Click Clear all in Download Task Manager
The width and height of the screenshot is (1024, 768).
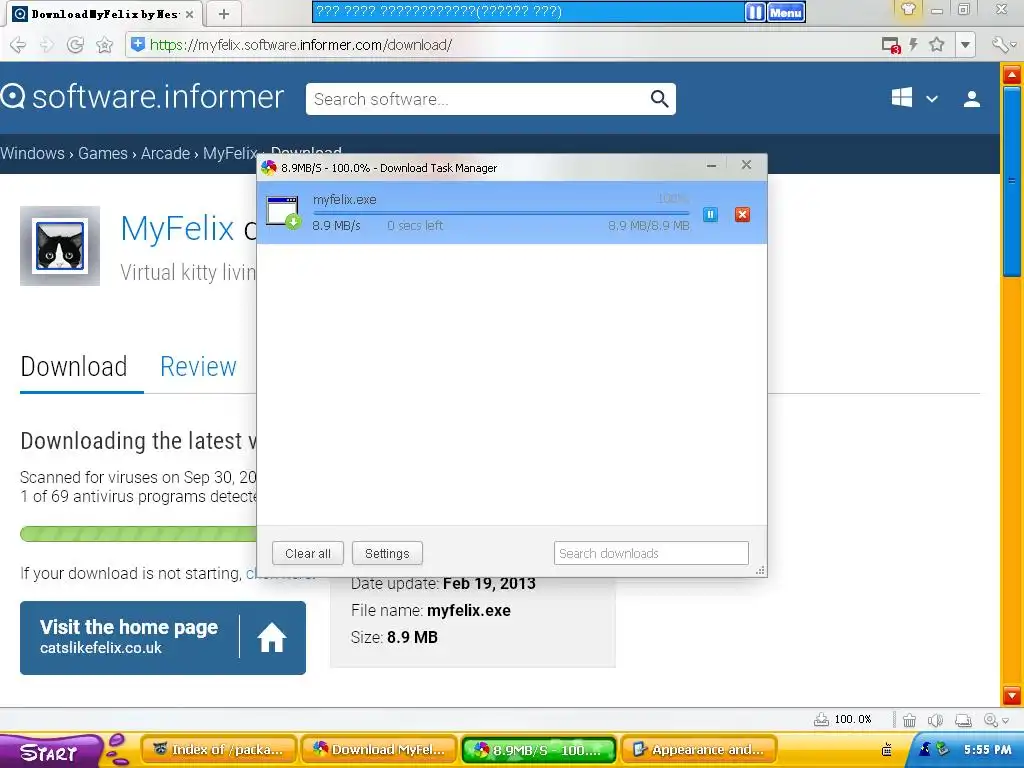pyautogui.click(x=308, y=553)
